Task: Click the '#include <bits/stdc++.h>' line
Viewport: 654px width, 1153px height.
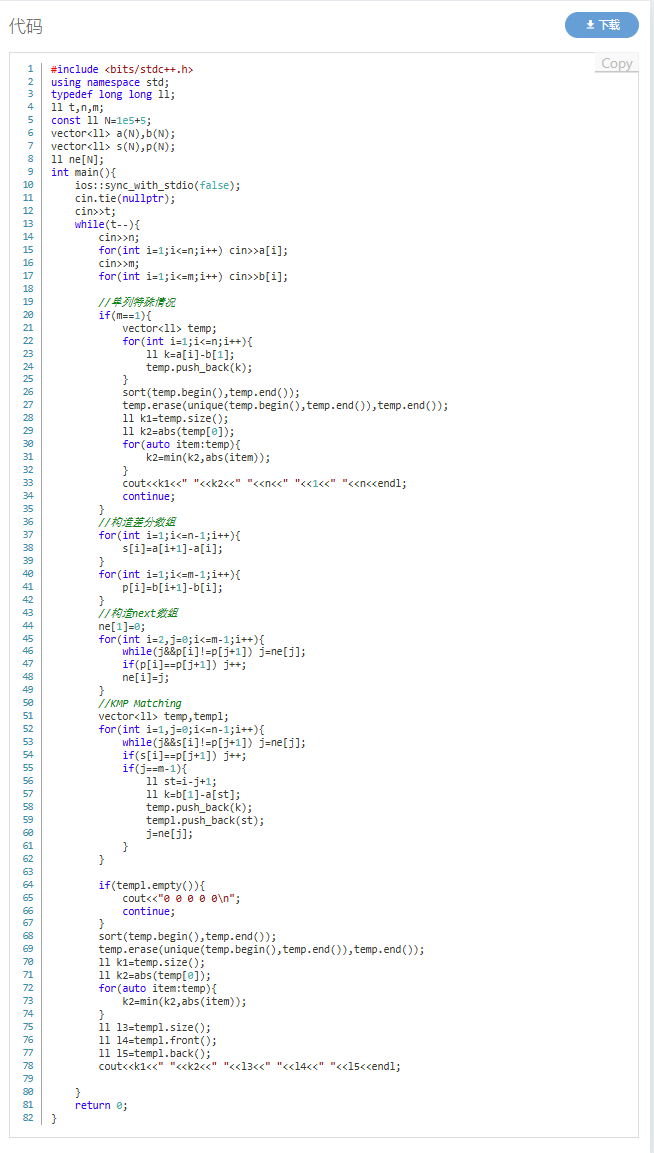Action: click(x=122, y=69)
